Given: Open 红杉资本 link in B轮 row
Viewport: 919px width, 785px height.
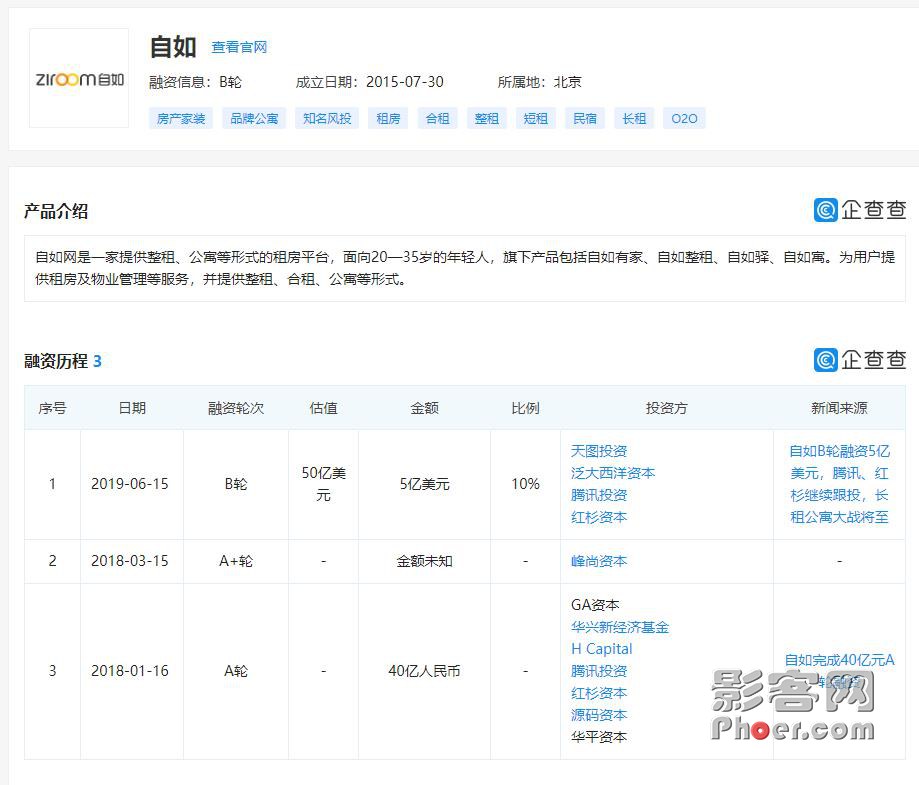Looking at the screenshot, I should (599, 517).
